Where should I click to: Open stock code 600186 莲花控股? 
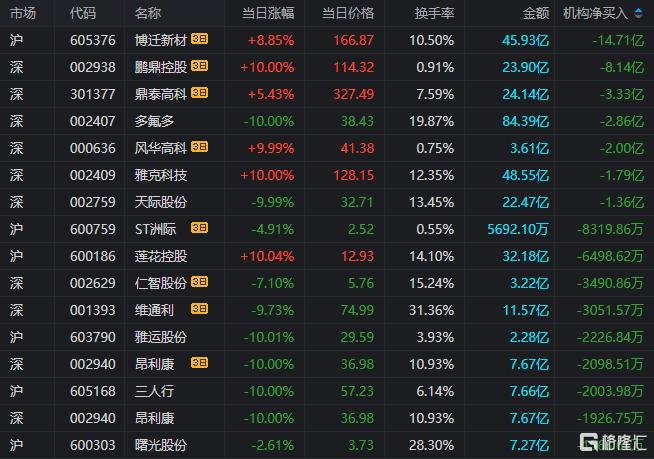93,256
